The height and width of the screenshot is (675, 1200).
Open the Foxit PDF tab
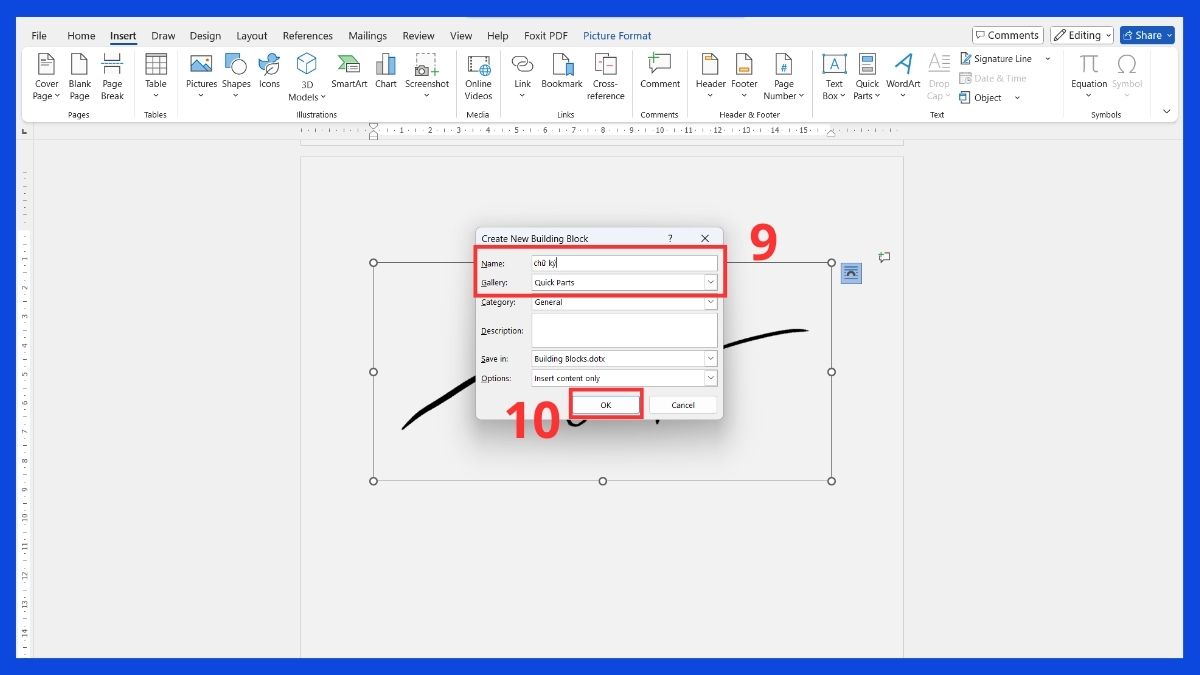[546, 36]
